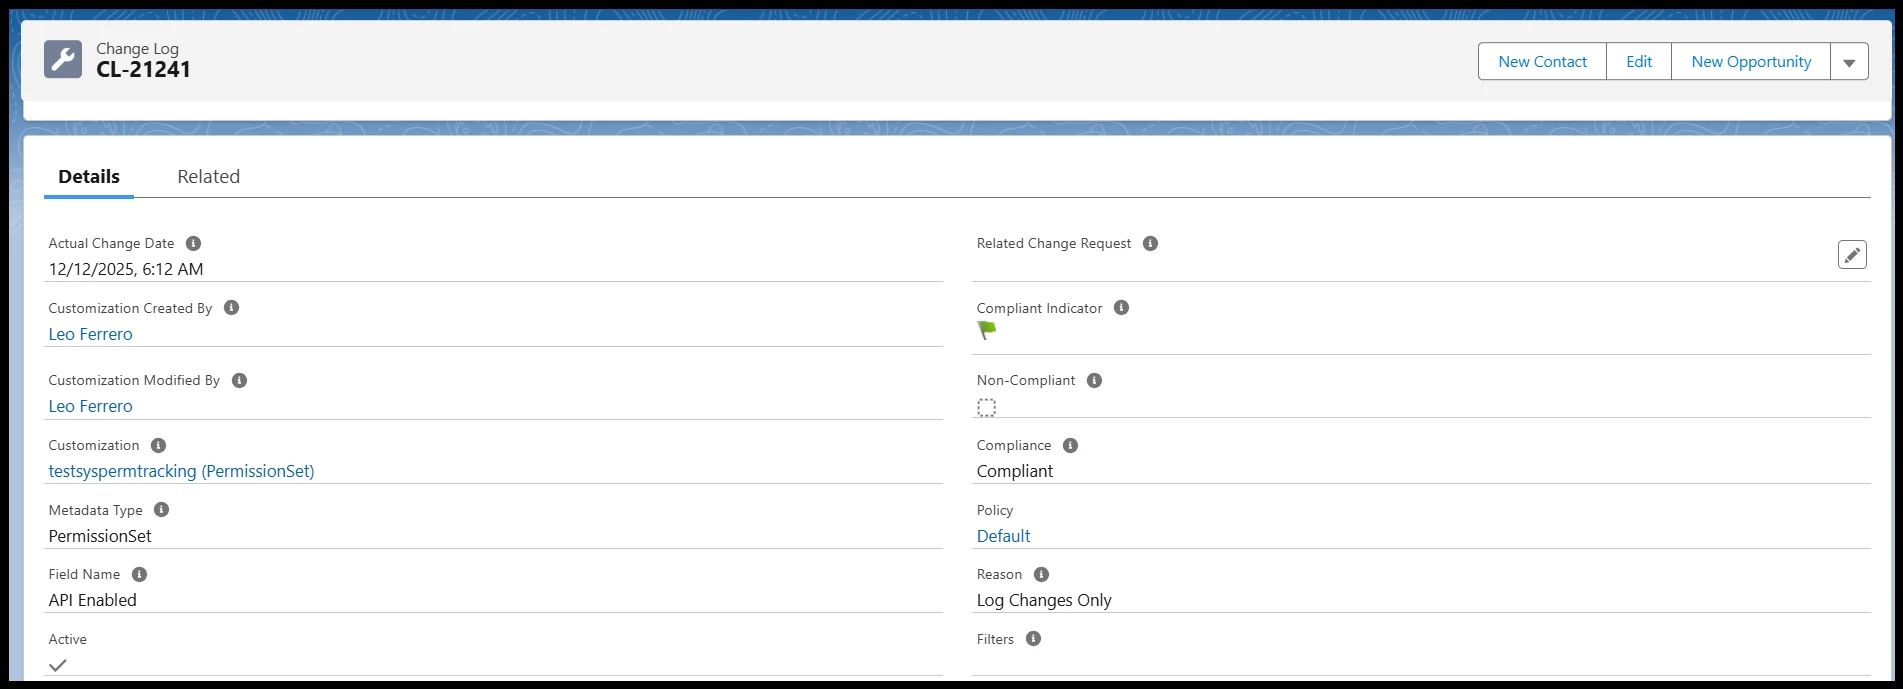This screenshot has width=1903, height=689.
Task: Toggle the Non-Compliant checkbox
Action: [x=986, y=407]
